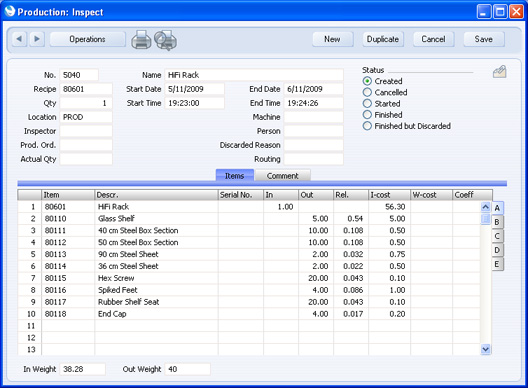Select the 'Rubber Shelf Seat' description cell
528x388 pixels.
(157, 302)
